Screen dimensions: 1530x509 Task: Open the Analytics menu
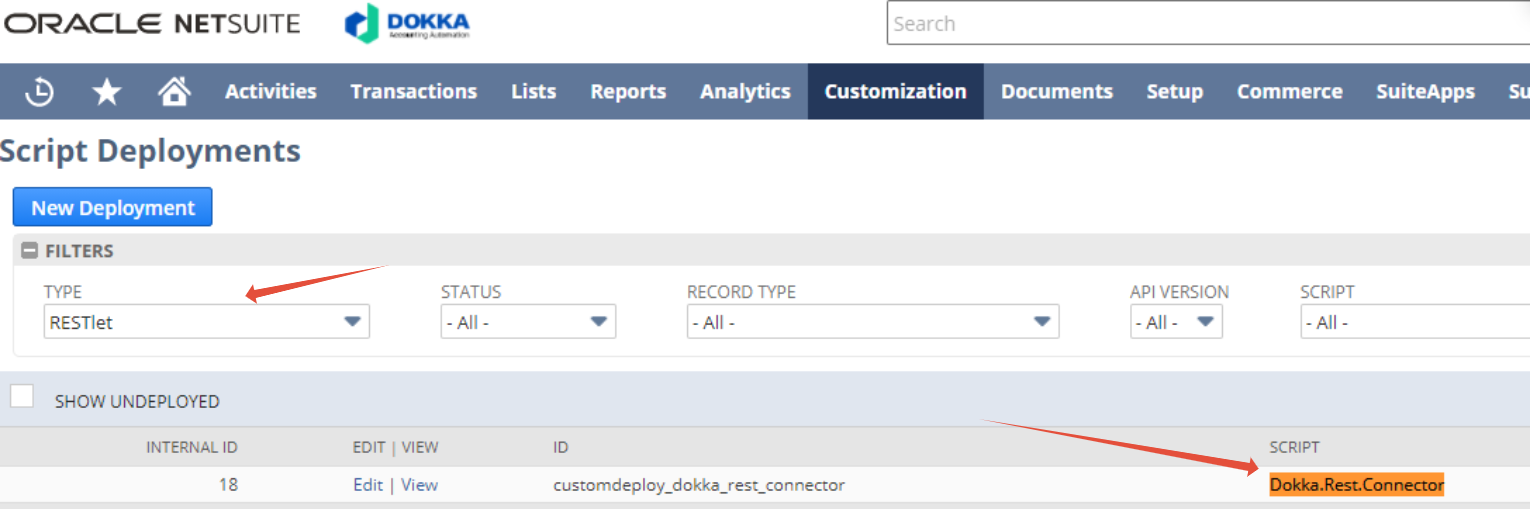point(746,91)
